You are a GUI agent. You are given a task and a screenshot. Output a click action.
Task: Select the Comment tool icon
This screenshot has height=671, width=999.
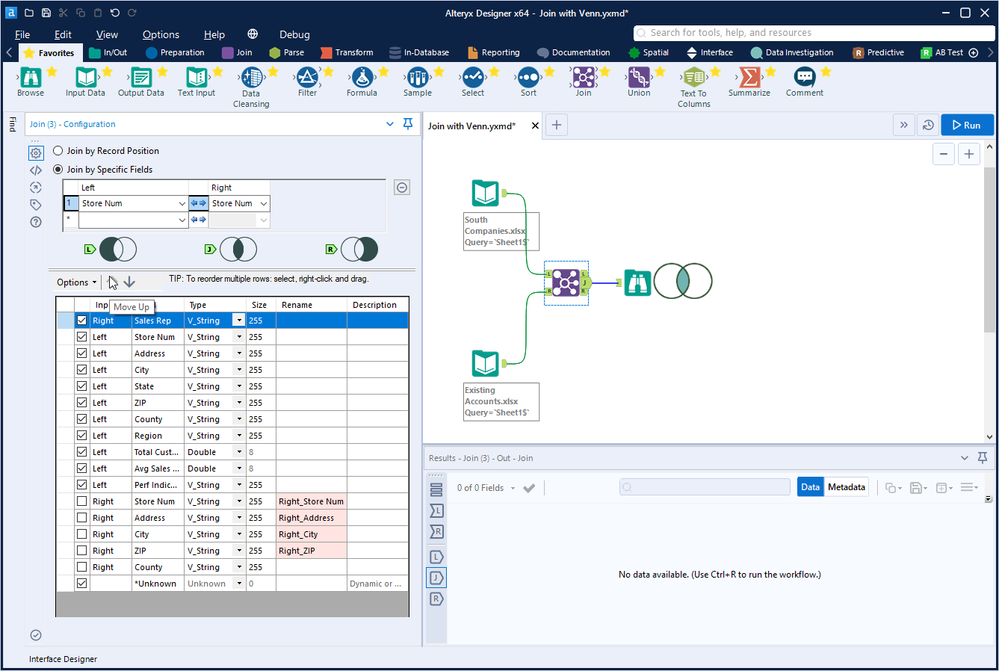tap(805, 78)
